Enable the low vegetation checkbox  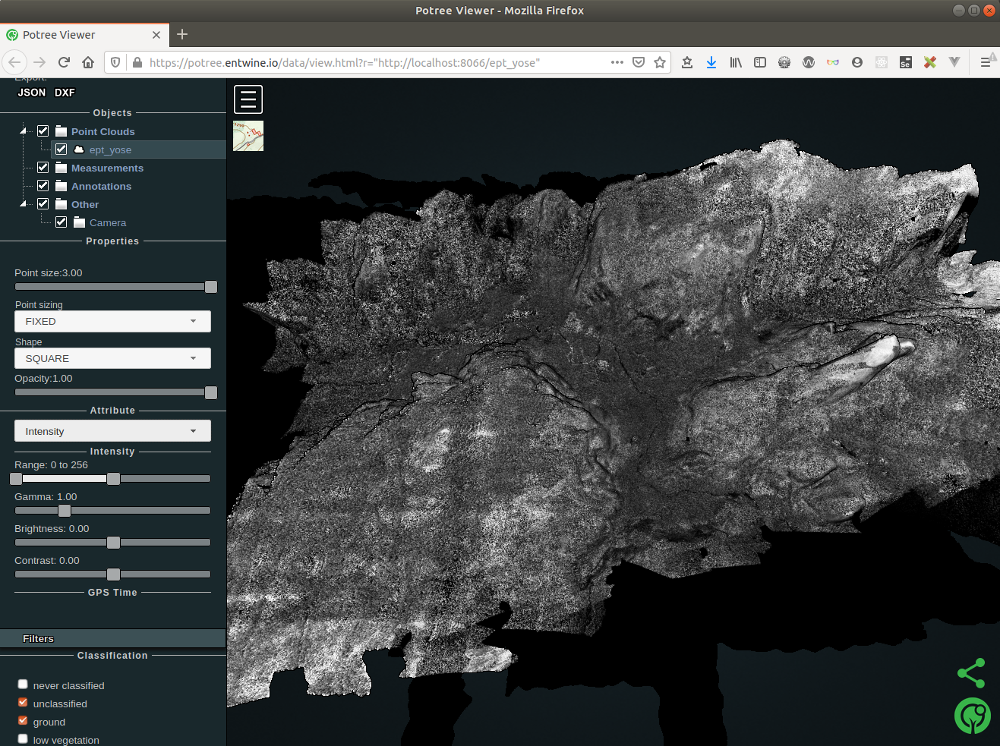pos(23,738)
